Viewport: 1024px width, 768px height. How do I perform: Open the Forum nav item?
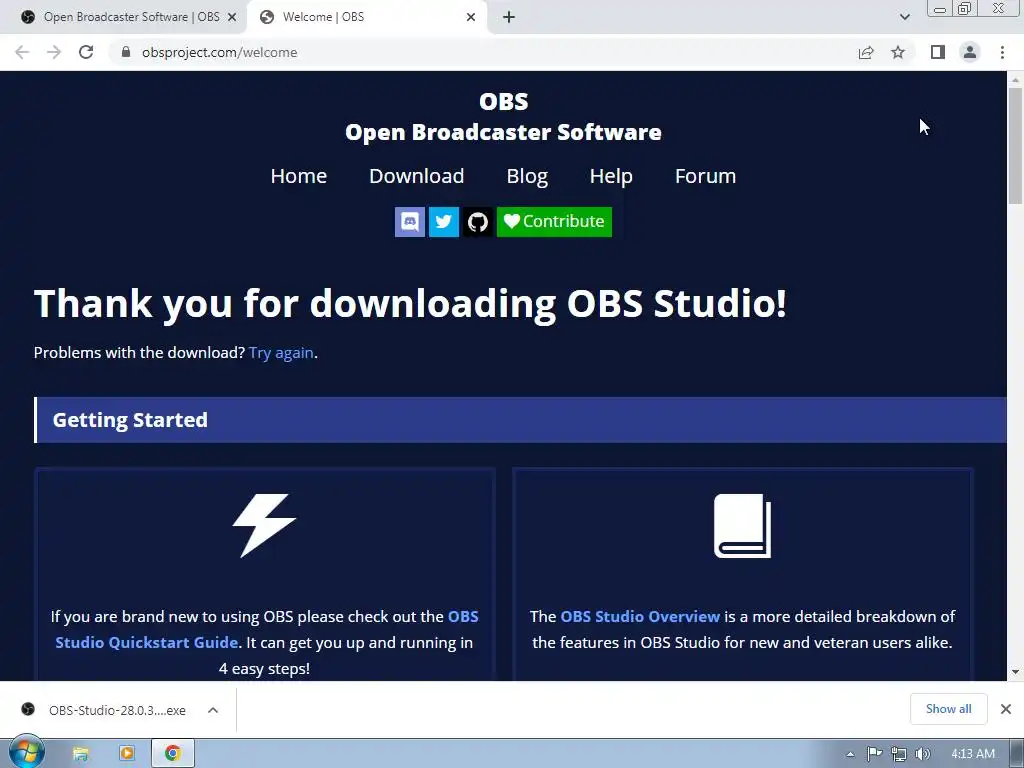click(x=705, y=176)
